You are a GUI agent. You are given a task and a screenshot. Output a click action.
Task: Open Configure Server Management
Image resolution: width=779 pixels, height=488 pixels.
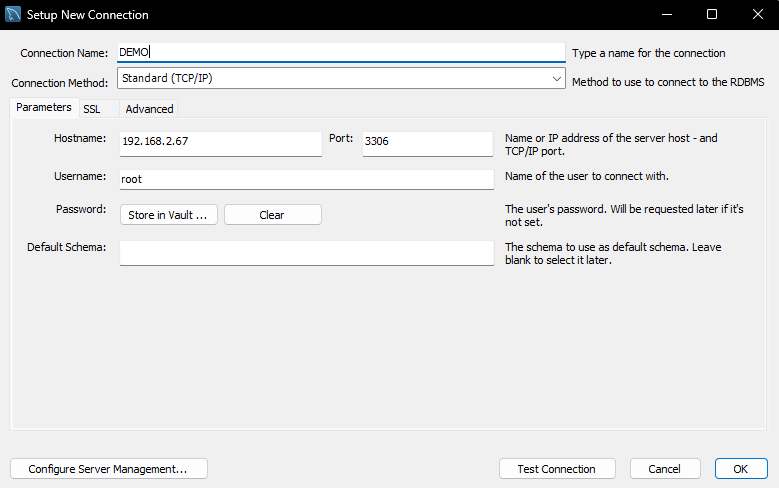point(108,469)
